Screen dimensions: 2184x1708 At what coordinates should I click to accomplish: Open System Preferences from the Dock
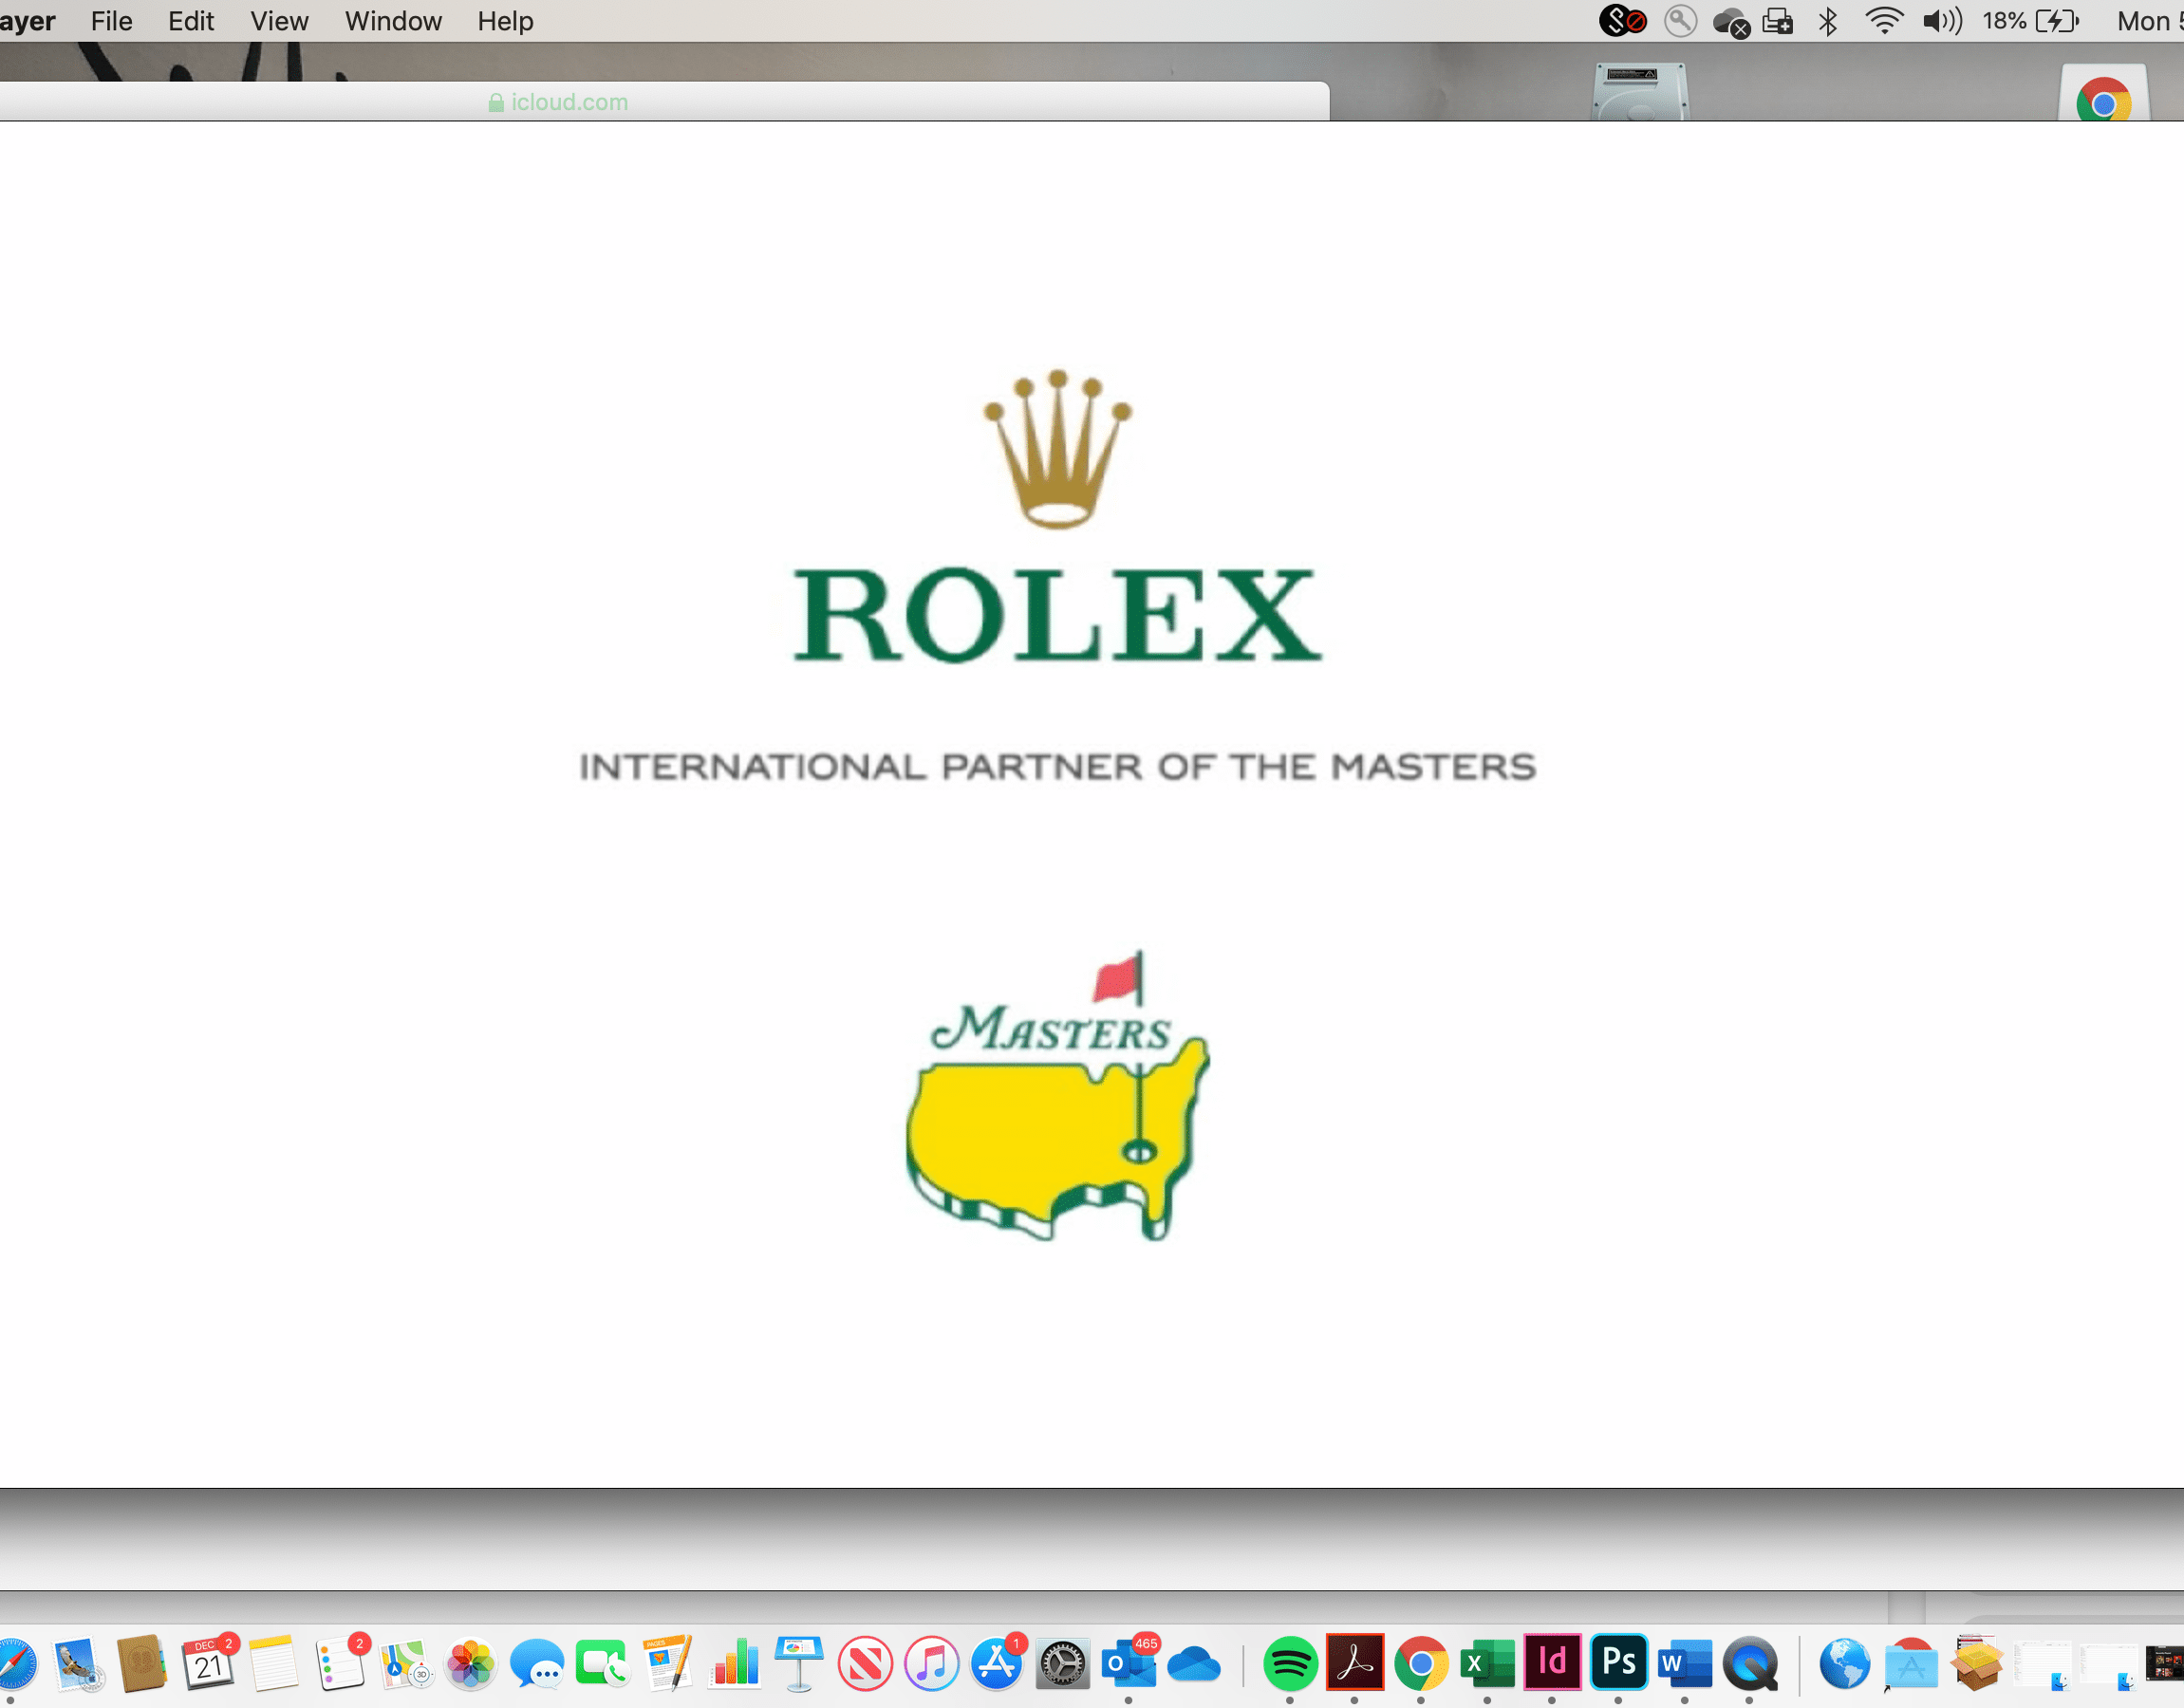click(1063, 1664)
